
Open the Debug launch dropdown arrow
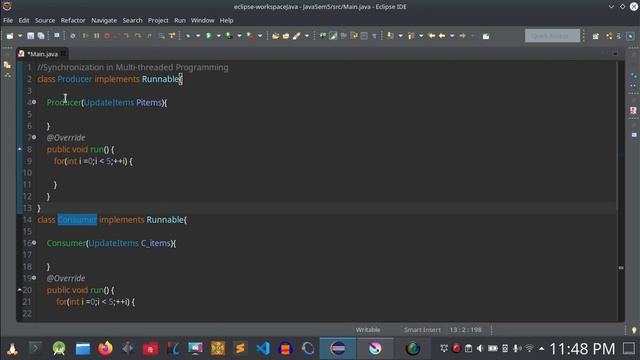198,36
